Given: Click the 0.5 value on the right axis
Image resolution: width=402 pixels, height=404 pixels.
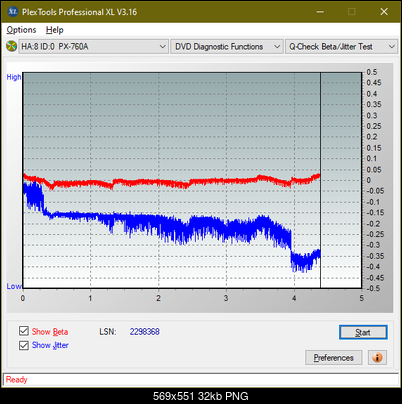Looking at the screenshot, I should pos(372,72).
